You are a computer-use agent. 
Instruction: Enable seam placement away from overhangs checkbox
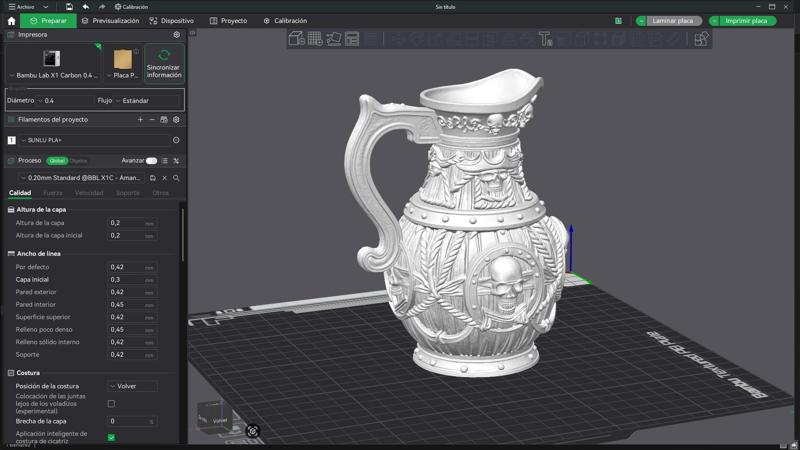[111, 404]
